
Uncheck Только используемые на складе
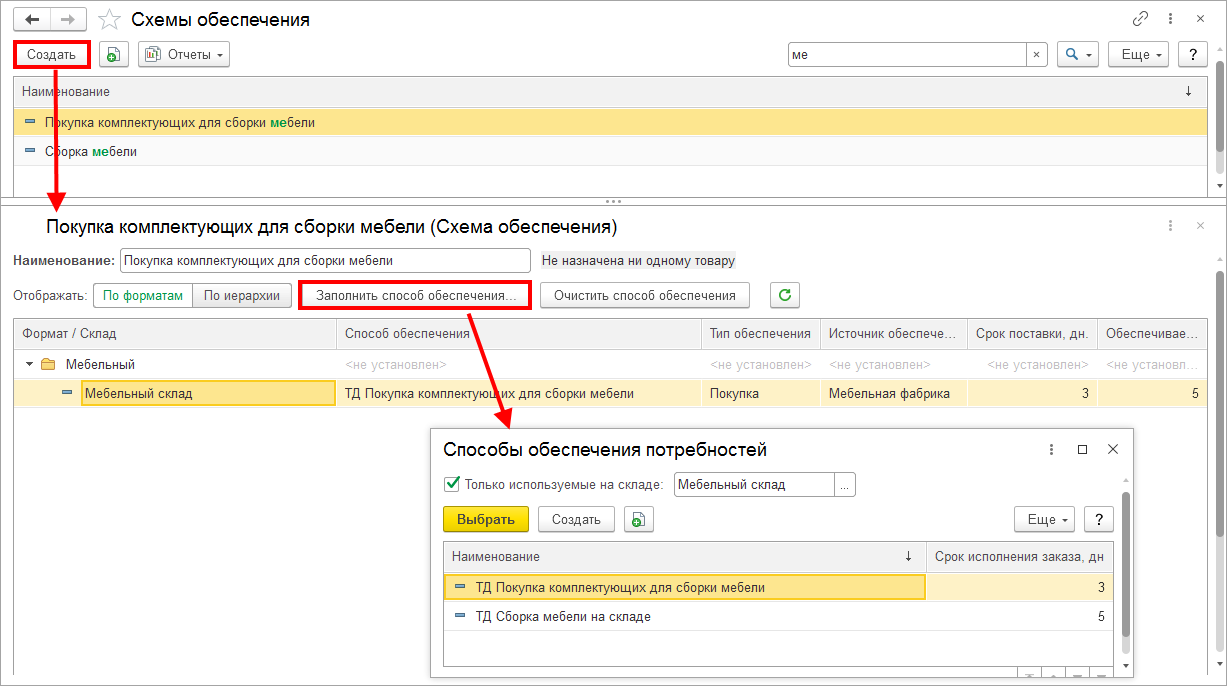[451, 484]
